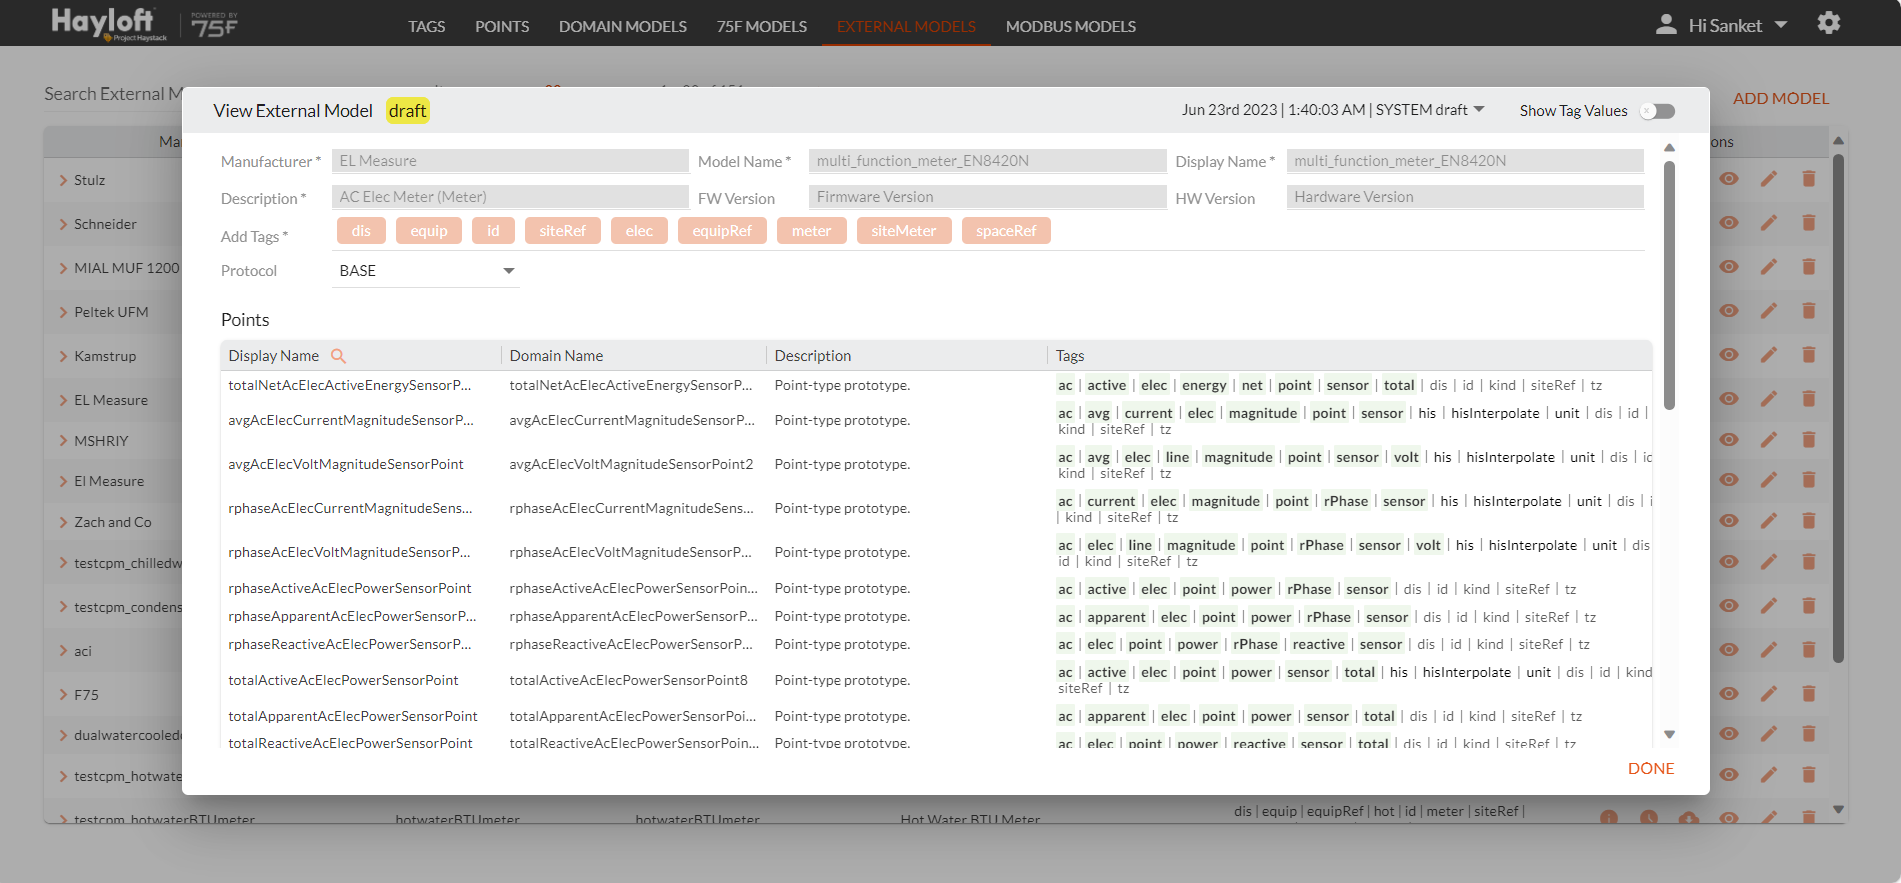Go to the TAGS tab

point(426,26)
